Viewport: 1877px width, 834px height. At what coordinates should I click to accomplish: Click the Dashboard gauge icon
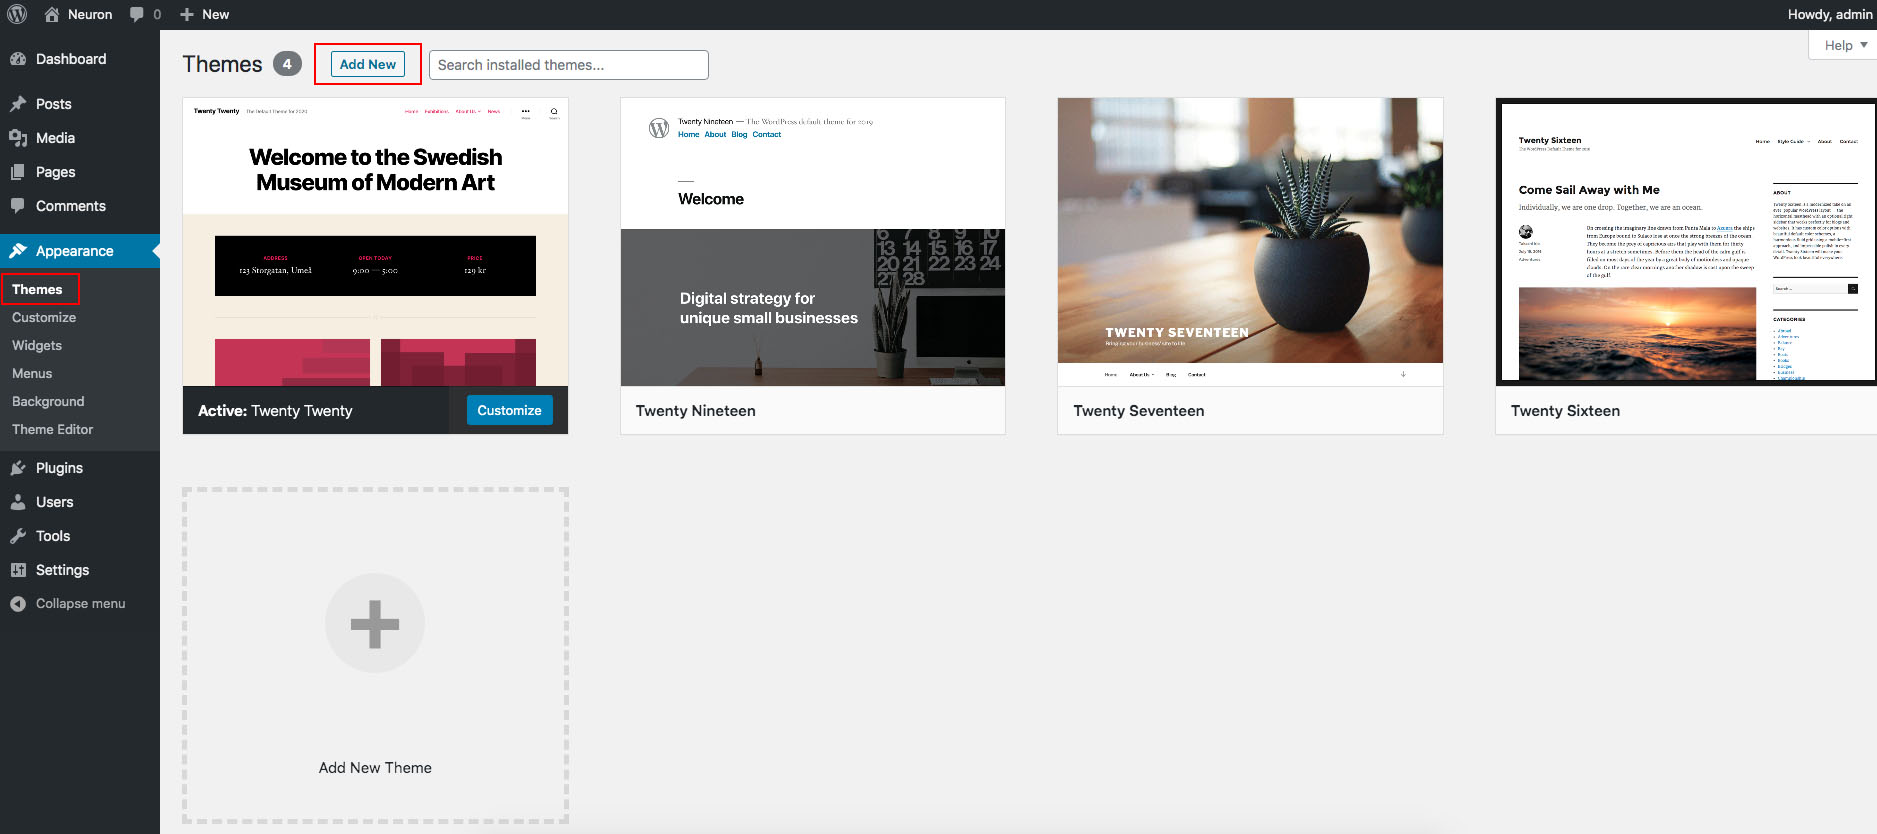point(18,59)
